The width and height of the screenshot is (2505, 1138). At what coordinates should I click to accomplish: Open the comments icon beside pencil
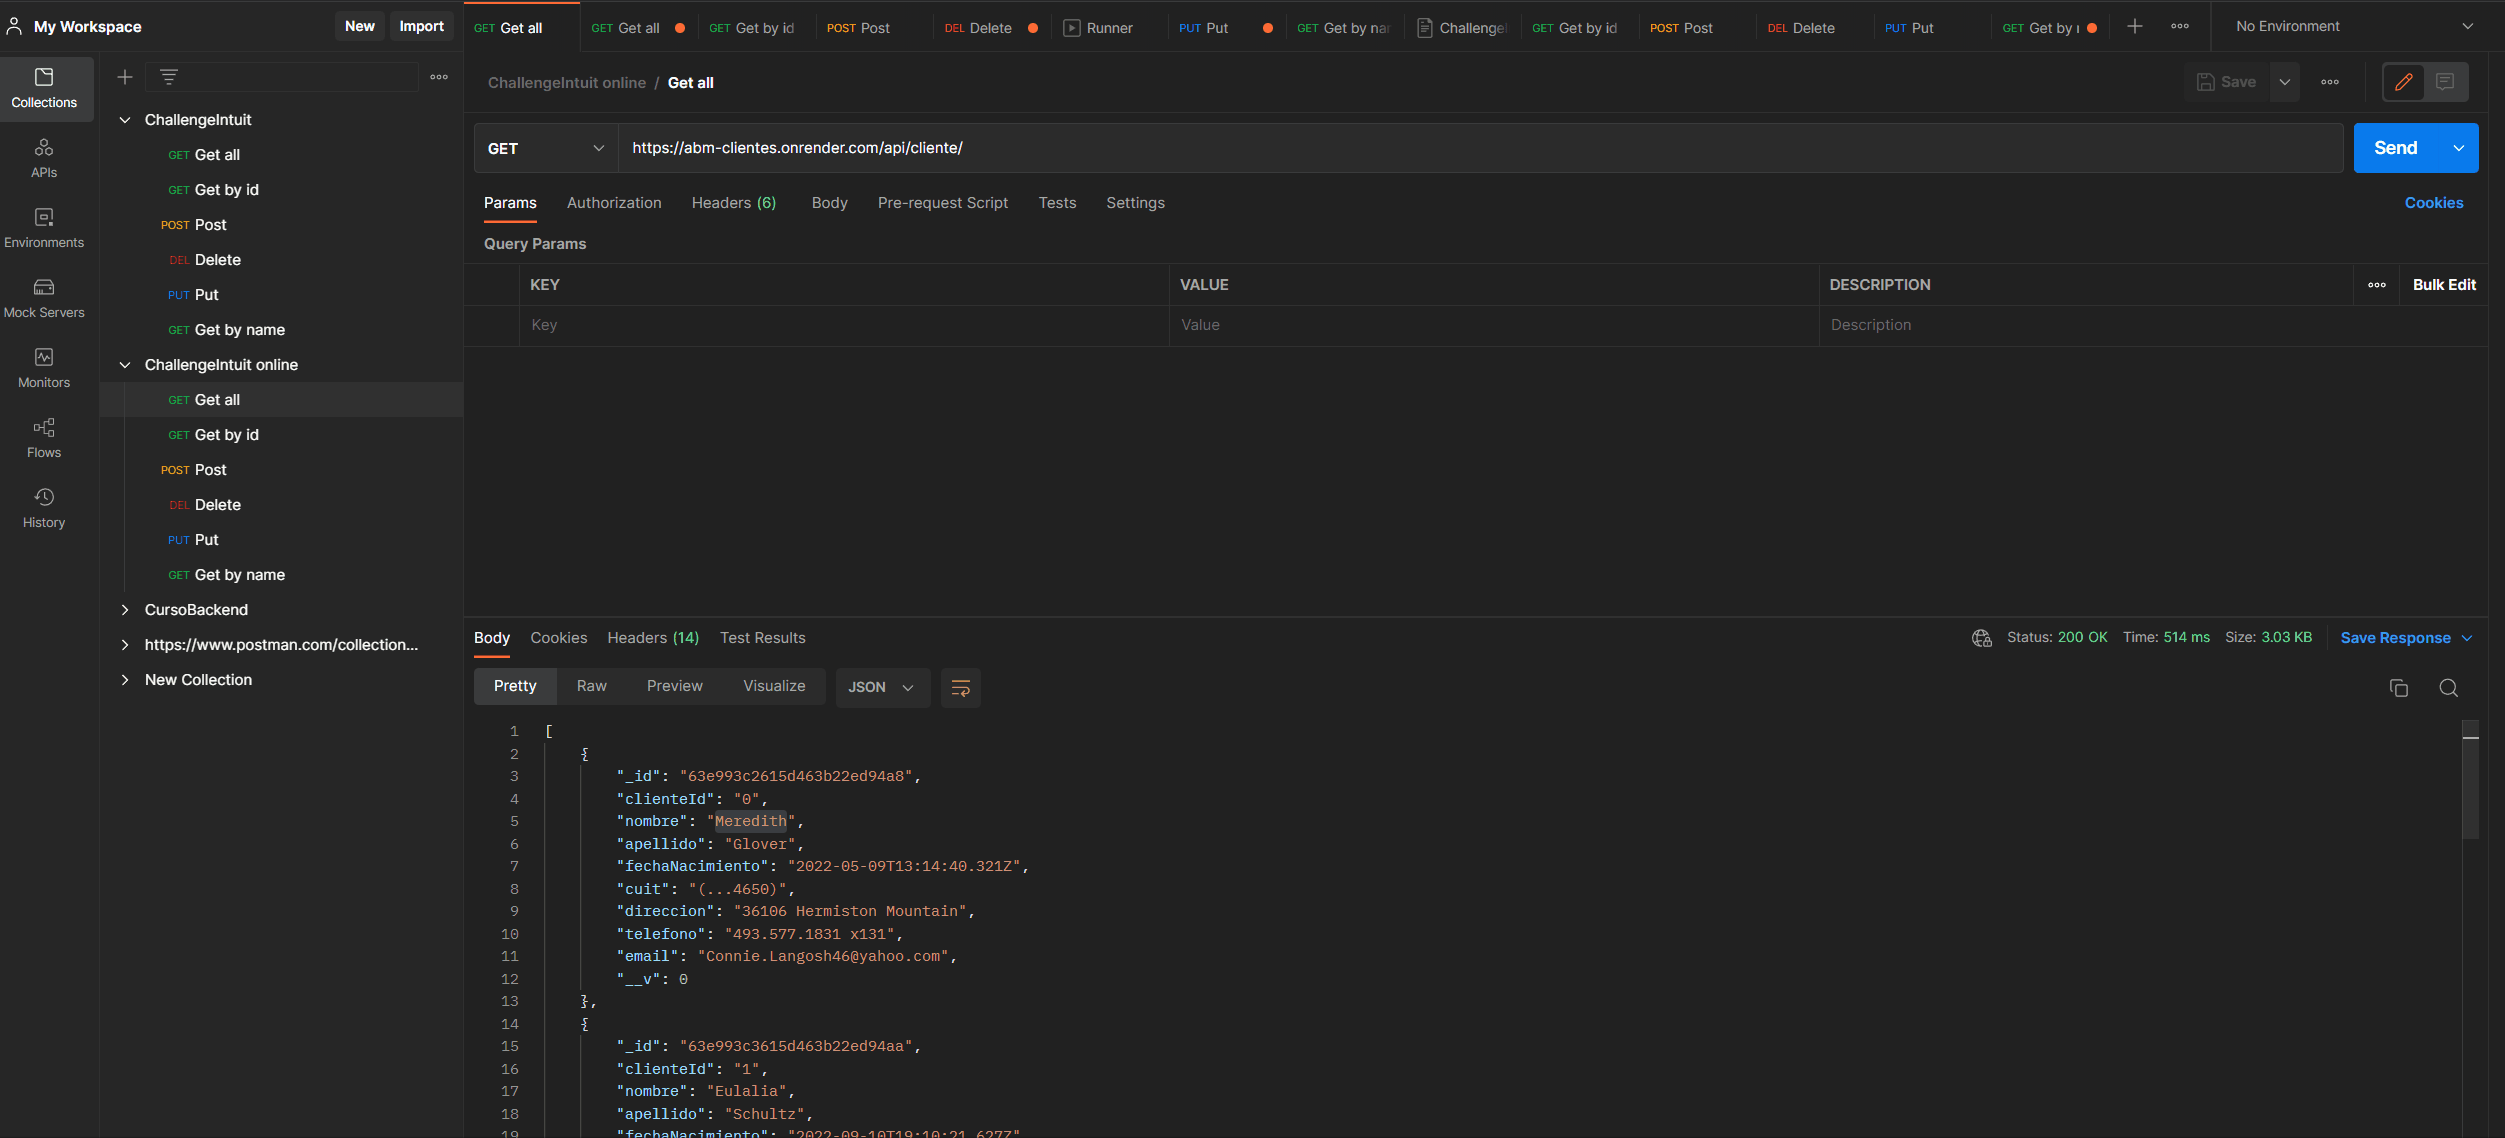tap(2445, 82)
